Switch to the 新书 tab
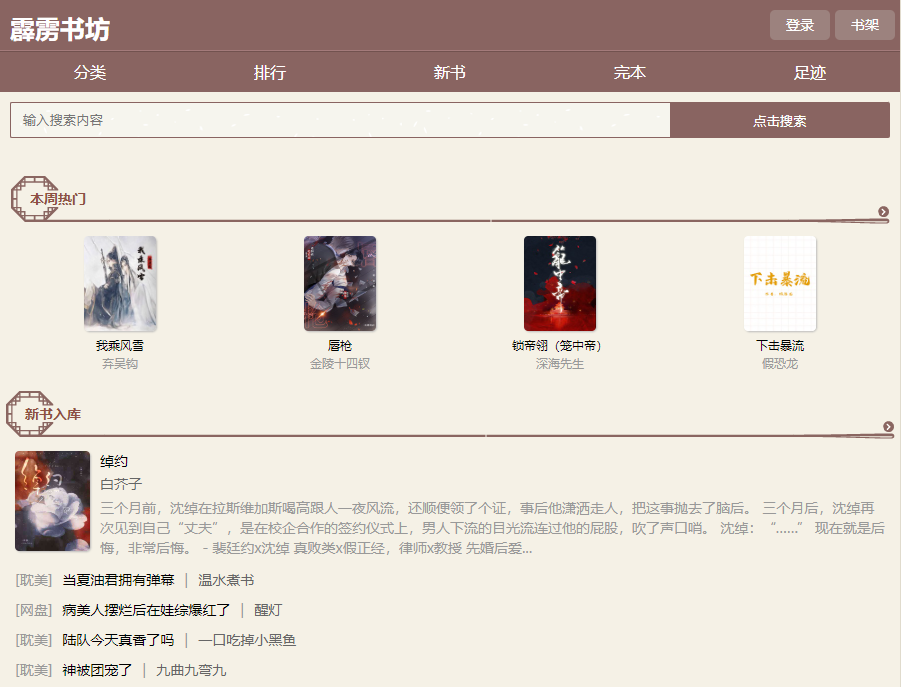The image size is (901, 687). click(449, 72)
